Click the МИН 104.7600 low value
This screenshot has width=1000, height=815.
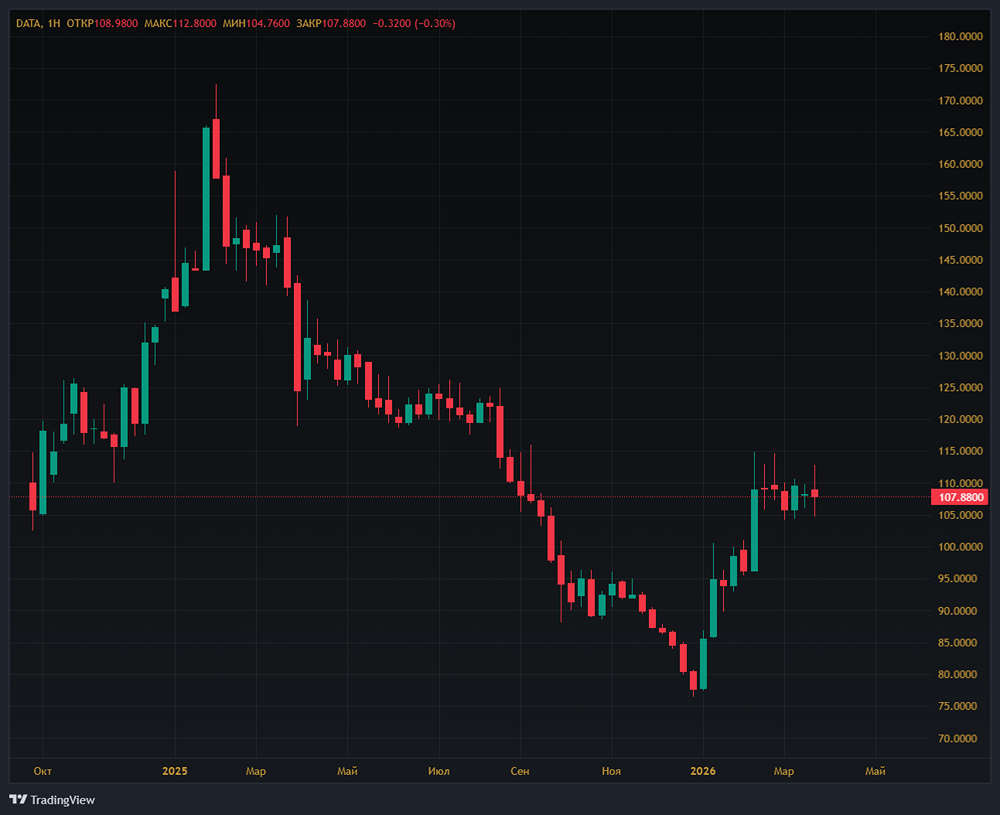256,24
